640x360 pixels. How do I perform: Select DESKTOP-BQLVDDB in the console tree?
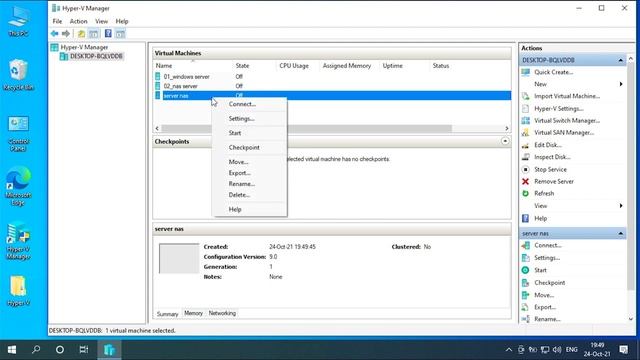pyautogui.click(x=96, y=56)
